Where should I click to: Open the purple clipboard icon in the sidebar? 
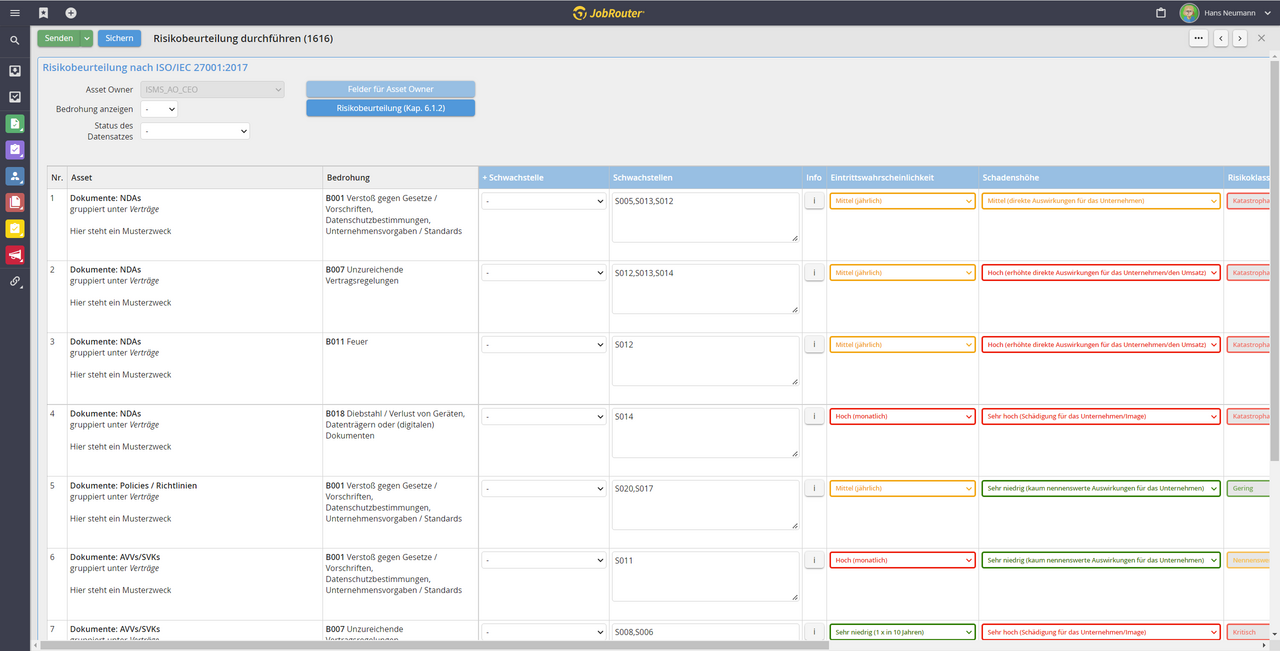pyautogui.click(x=15, y=150)
